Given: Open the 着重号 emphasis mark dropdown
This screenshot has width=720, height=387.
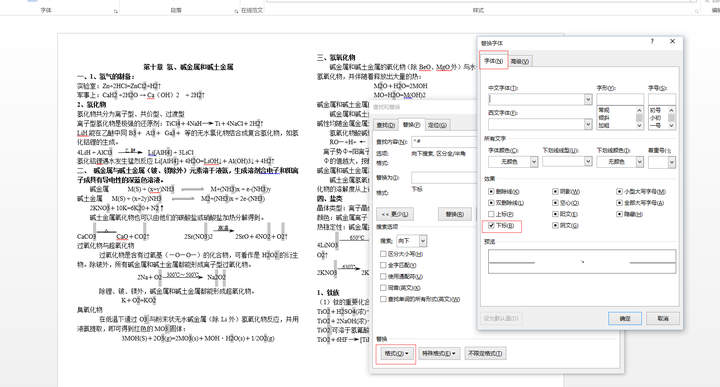Looking at the screenshot, I should pyautogui.click(x=672, y=162).
